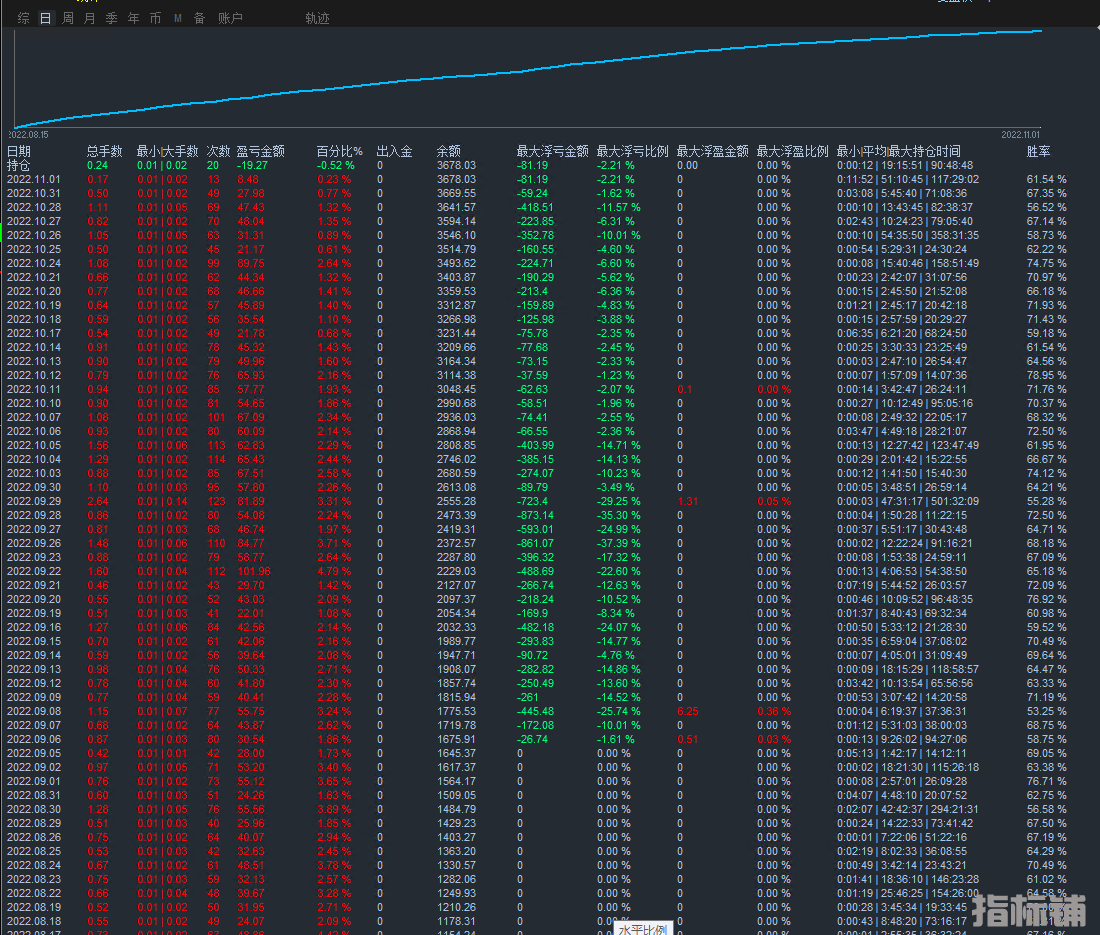
Task: Click the 胜率 column header
Action: point(1039,151)
